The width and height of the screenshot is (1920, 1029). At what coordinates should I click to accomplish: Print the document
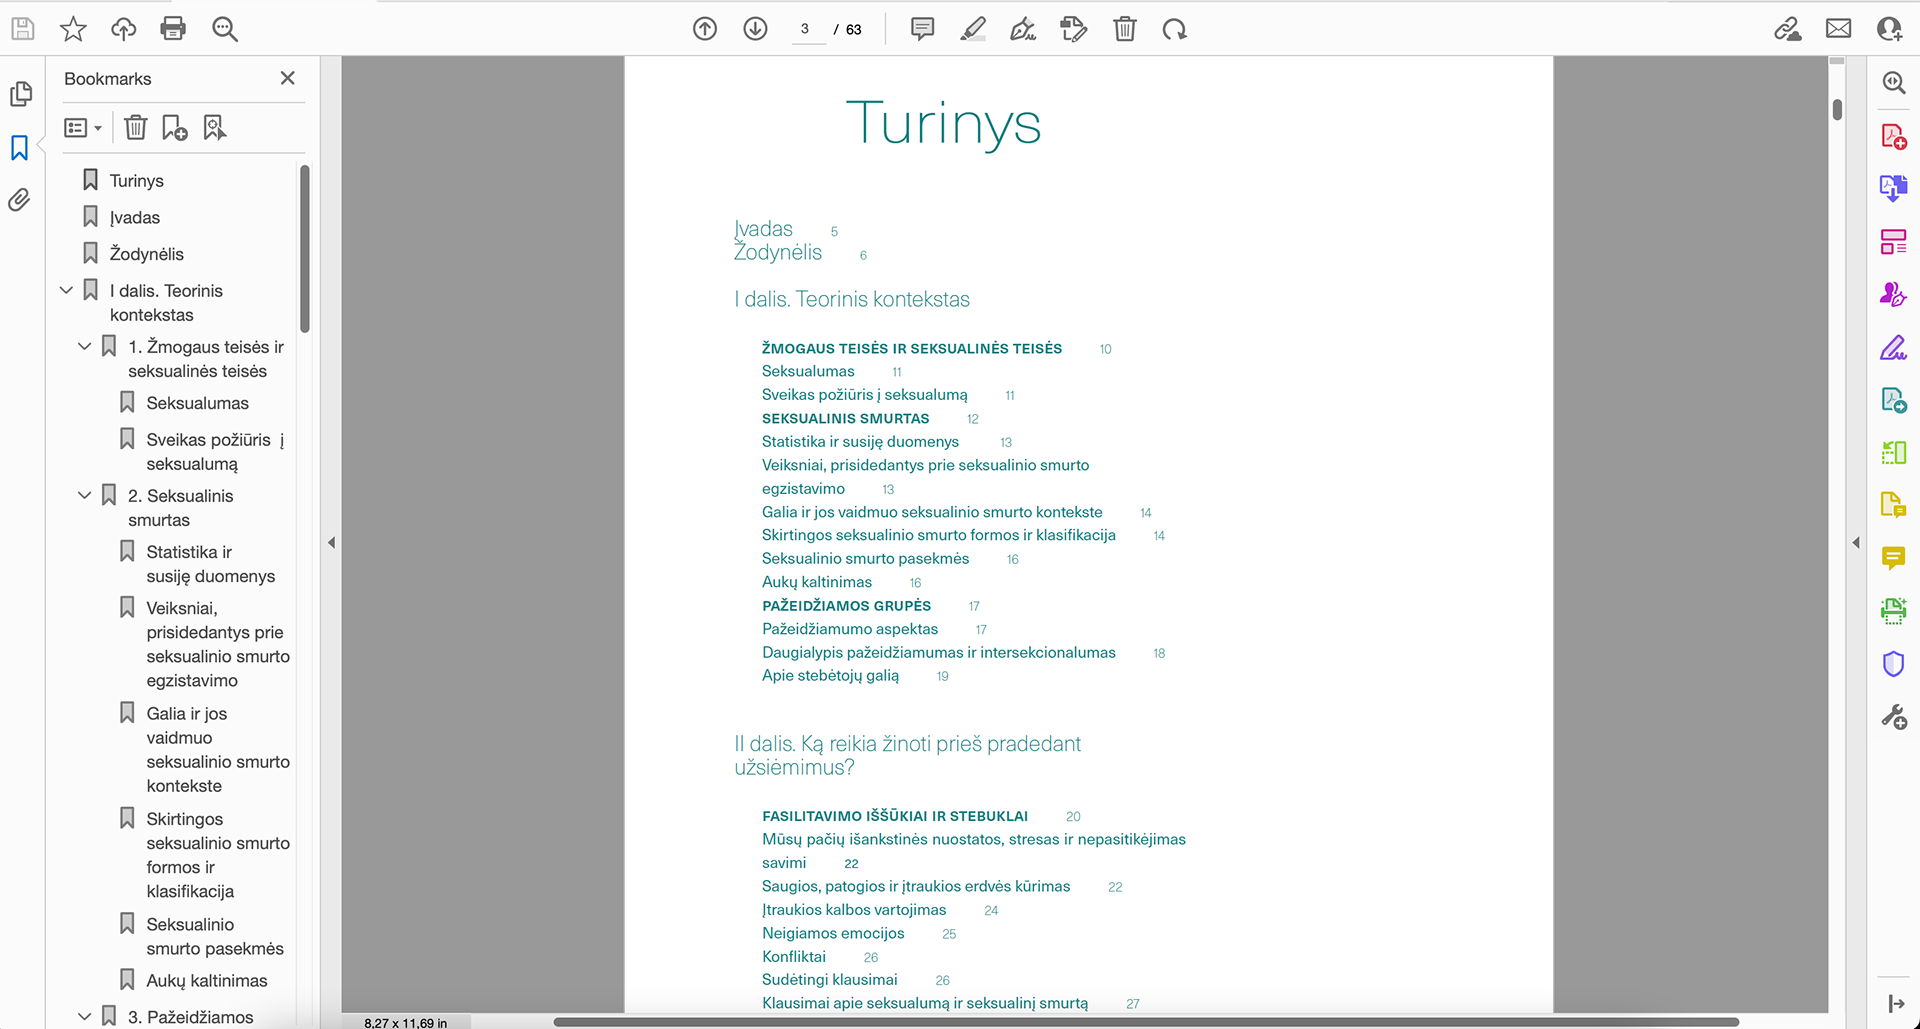[x=173, y=29]
